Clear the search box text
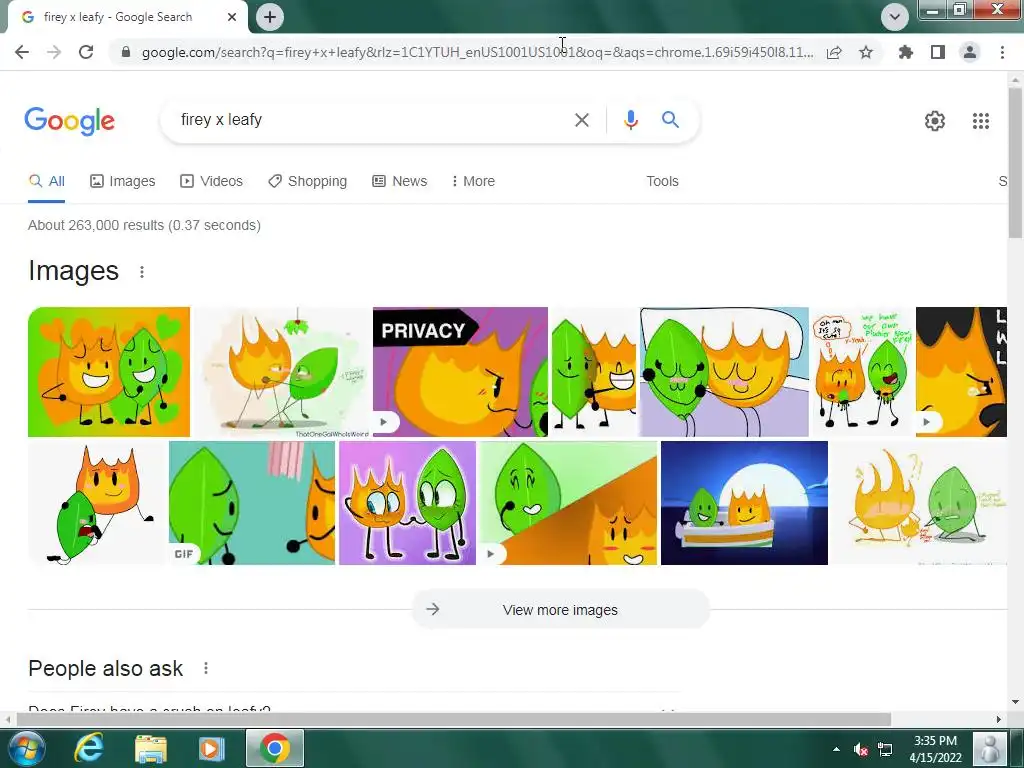The image size is (1024, 768). pos(581,120)
